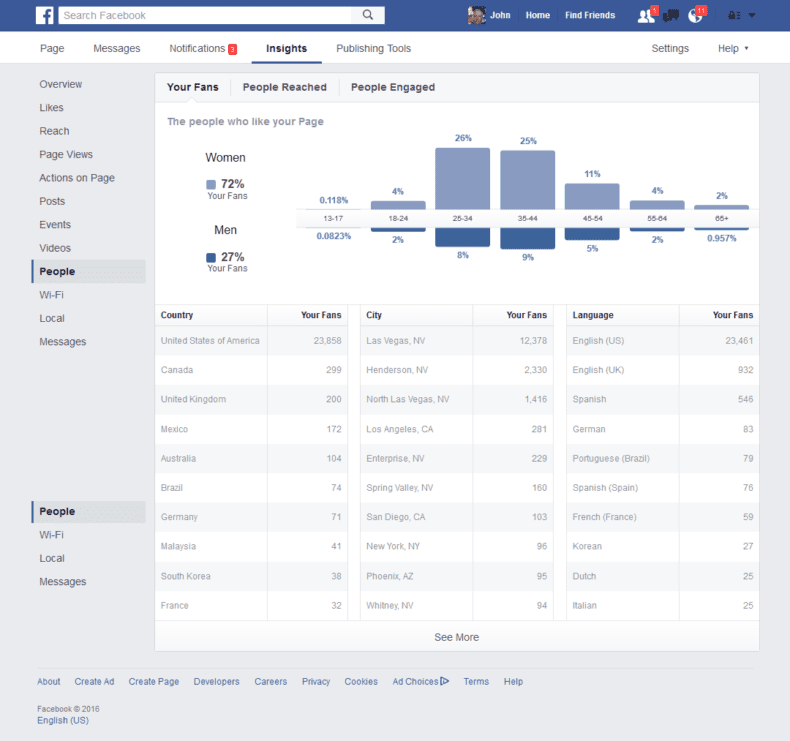This screenshot has width=790, height=741.
Task: Click the Find Friends link
Action: (590, 15)
